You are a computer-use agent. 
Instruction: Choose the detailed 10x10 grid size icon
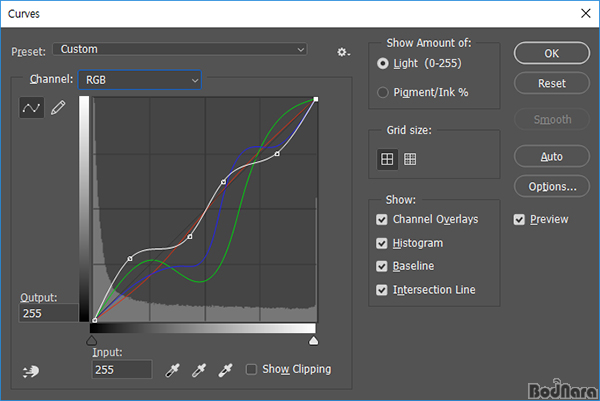pos(410,159)
